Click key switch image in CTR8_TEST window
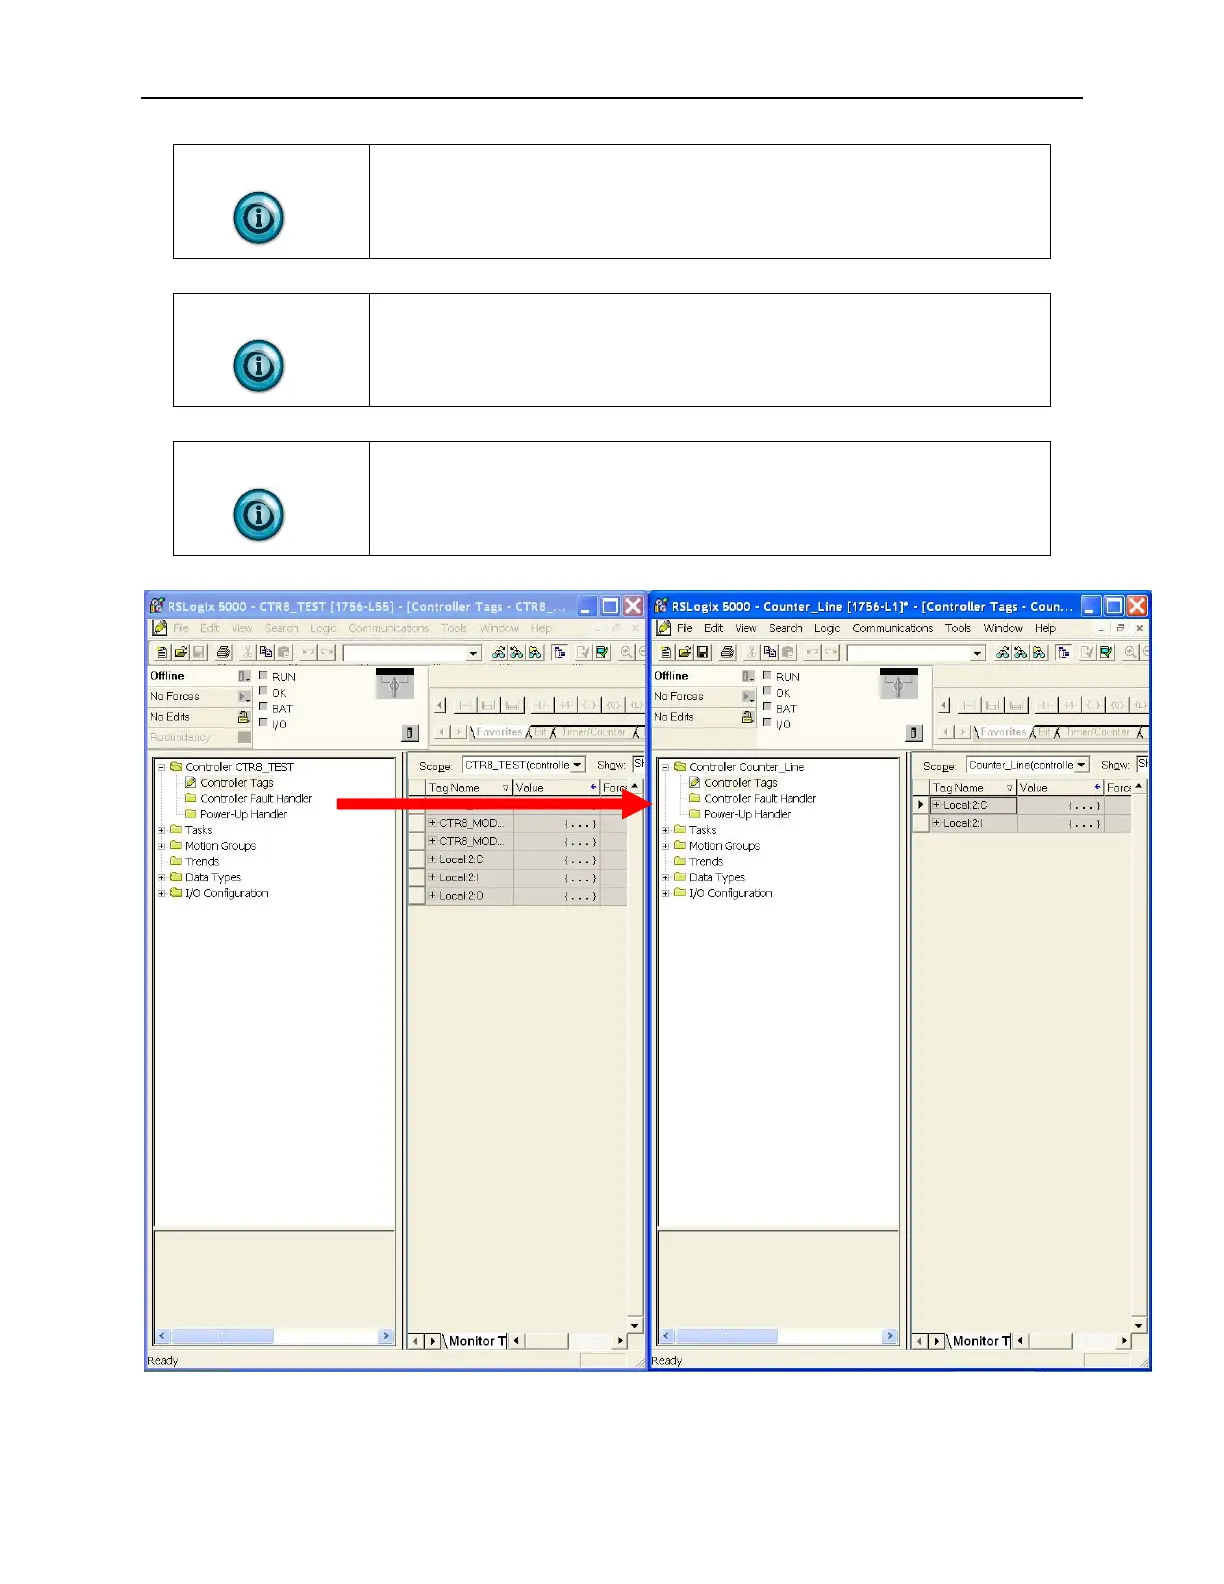Viewport: 1224px width, 1584px height. (x=394, y=684)
